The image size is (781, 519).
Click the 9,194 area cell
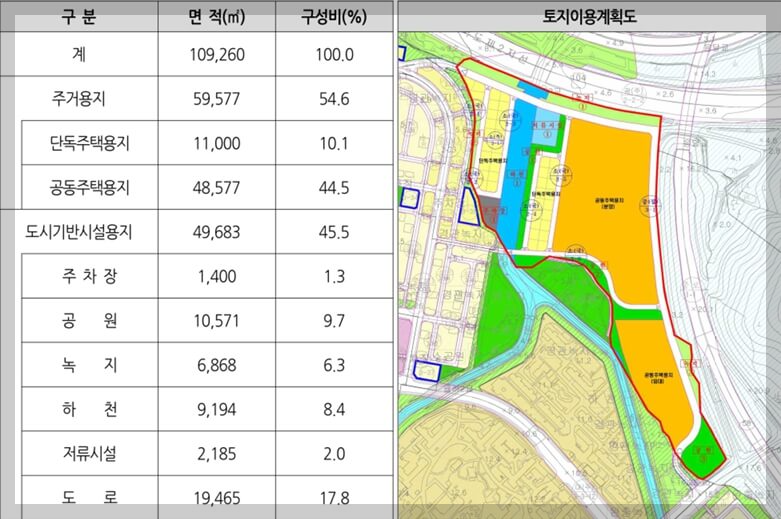(x=217, y=409)
